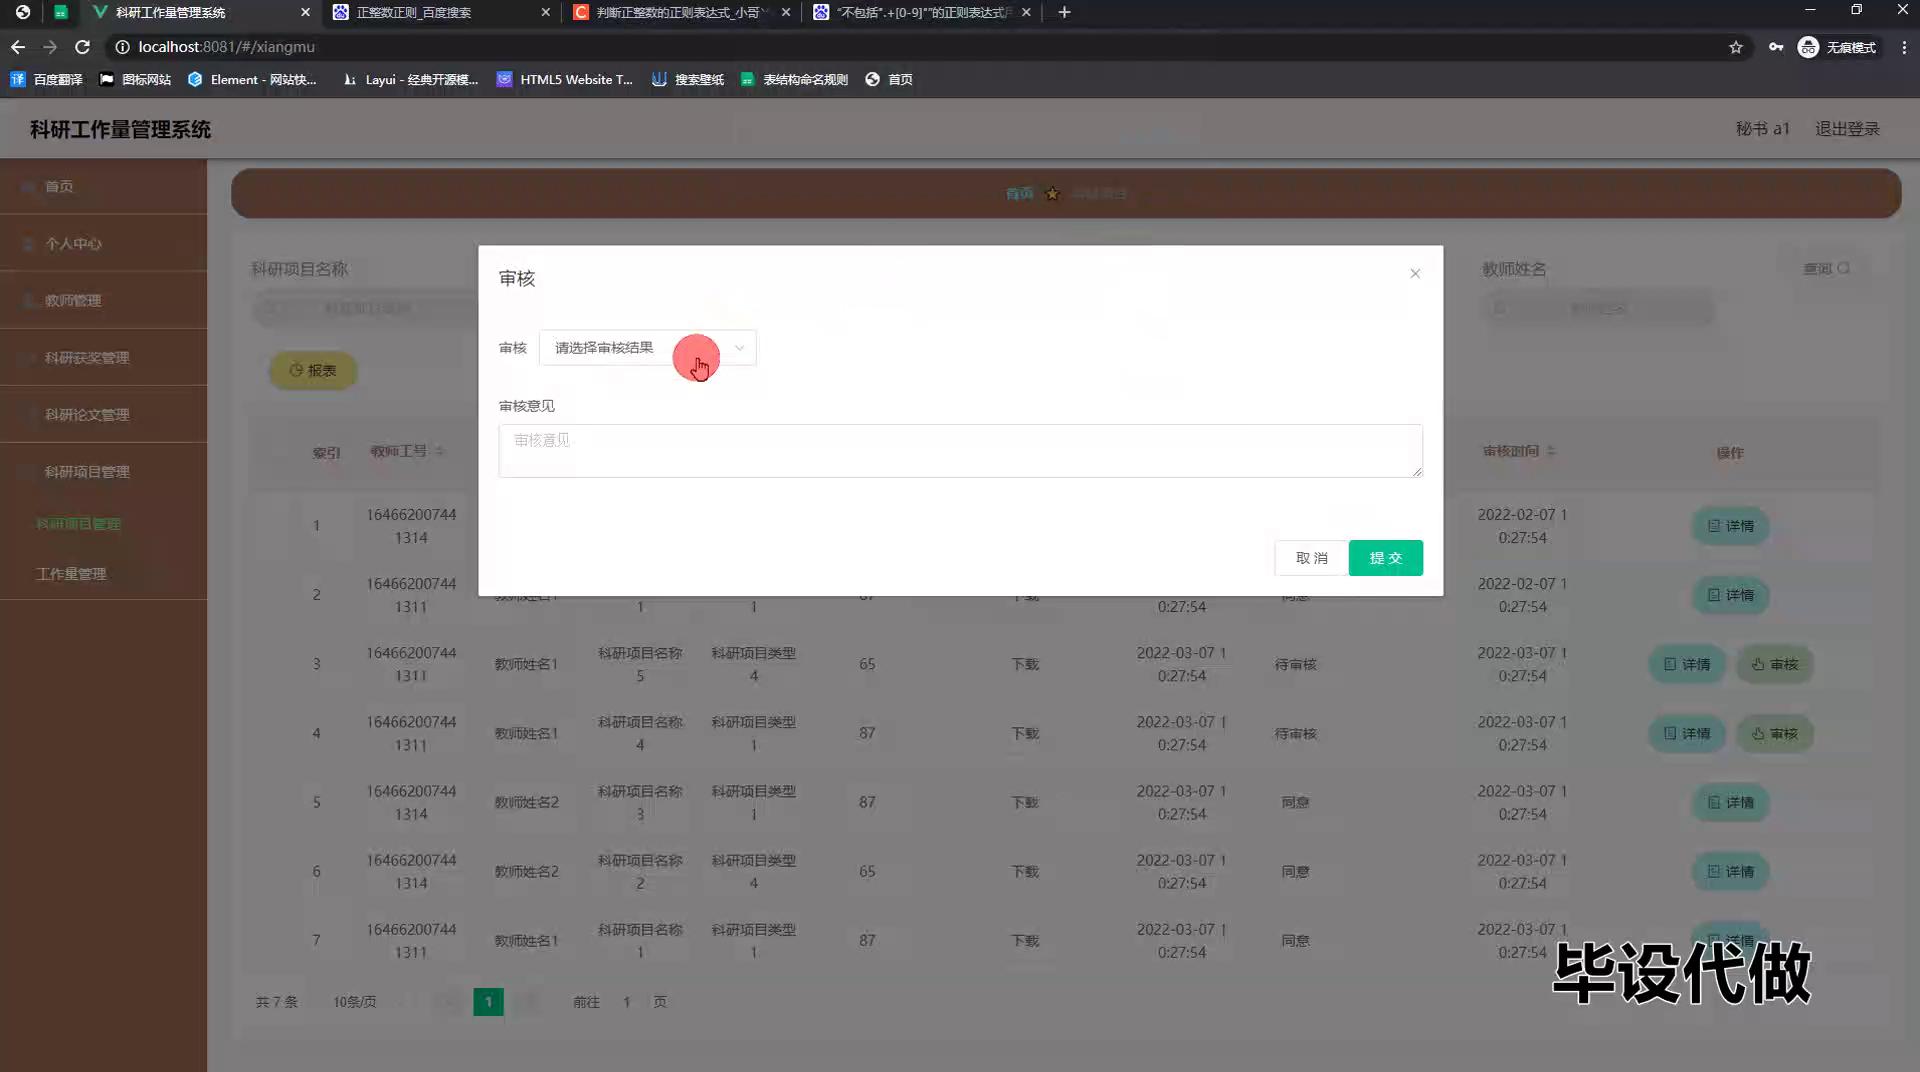Open a new browser tab
1920x1072 pixels.
pos(1064,12)
